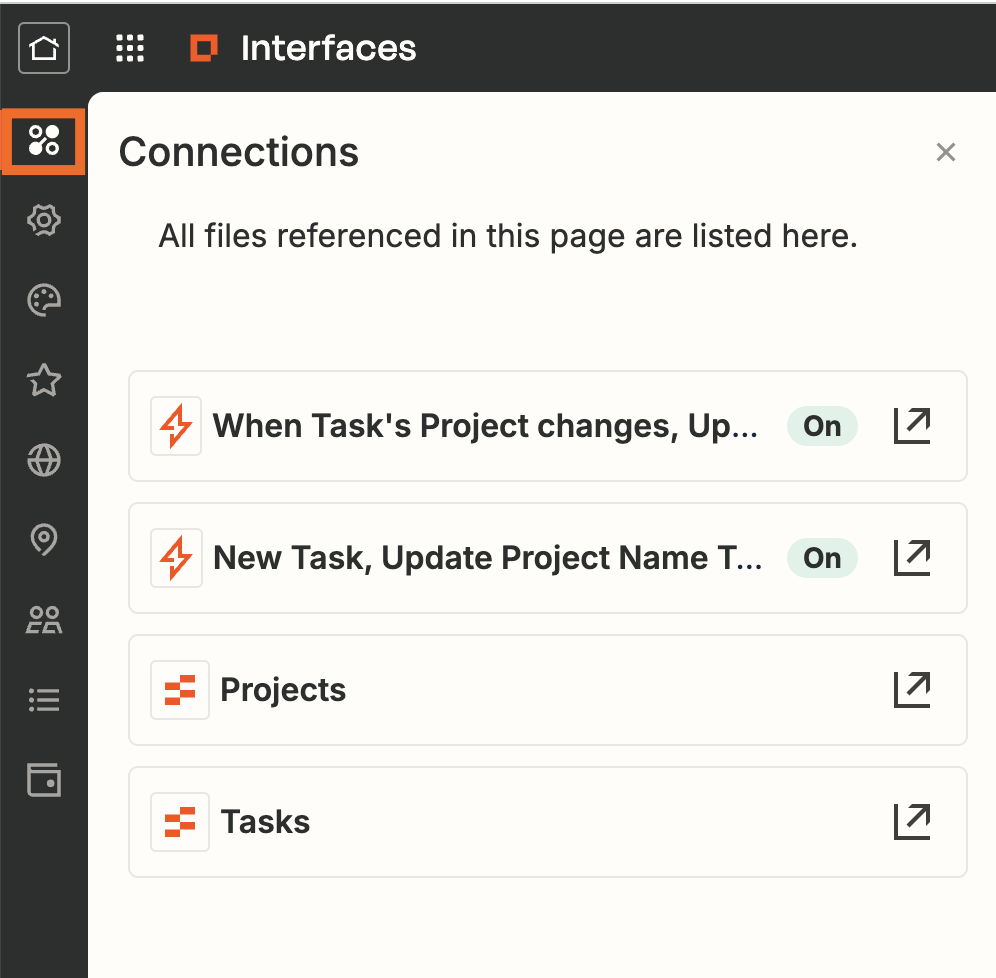Open the wallet-shaped sidebar icon
The image size is (996, 978).
coord(44,780)
